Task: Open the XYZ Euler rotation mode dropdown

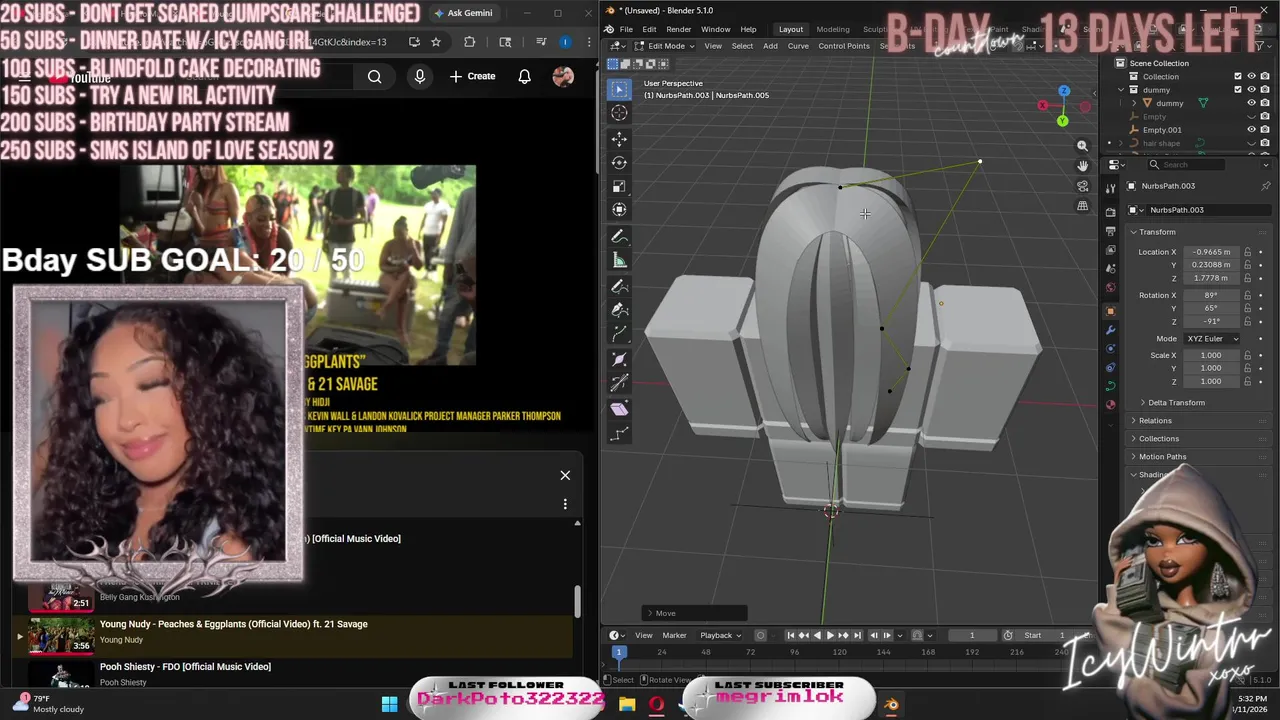Action: pos(1213,338)
